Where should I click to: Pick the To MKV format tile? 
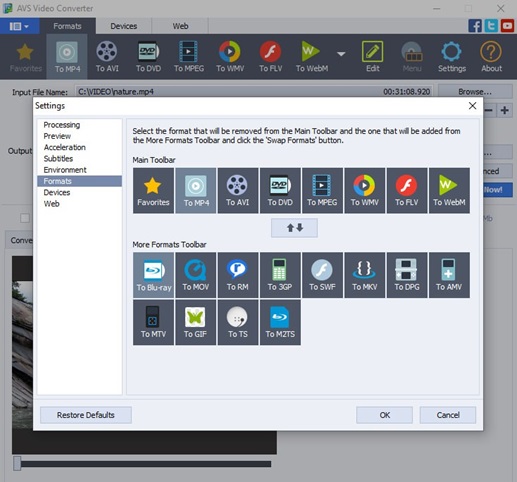click(365, 275)
